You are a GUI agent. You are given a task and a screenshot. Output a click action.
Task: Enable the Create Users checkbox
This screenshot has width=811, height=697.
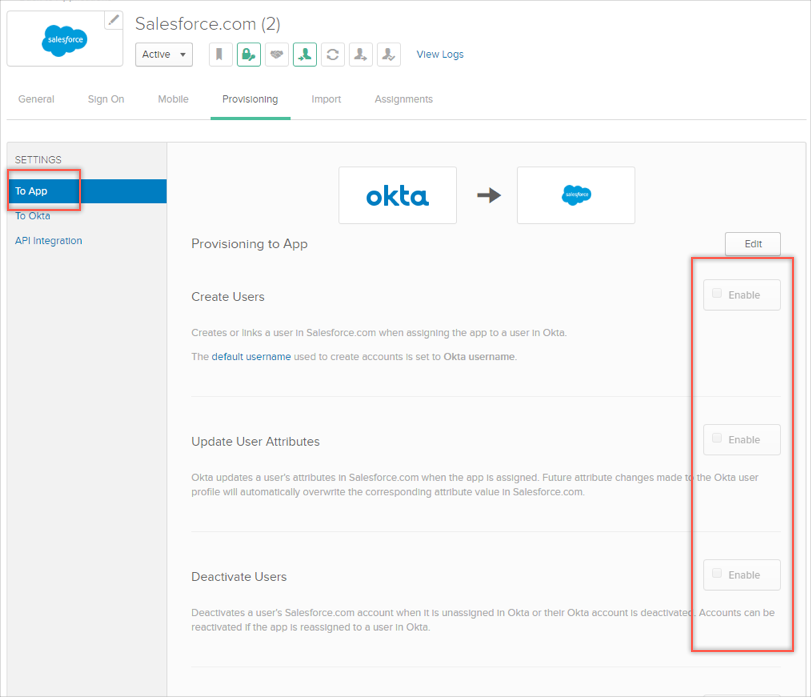click(x=717, y=294)
